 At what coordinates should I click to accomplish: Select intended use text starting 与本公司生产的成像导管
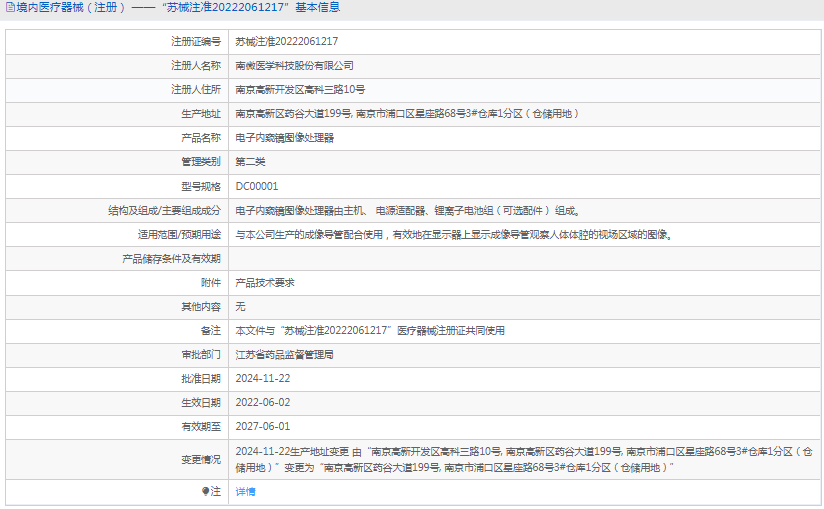point(454,235)
